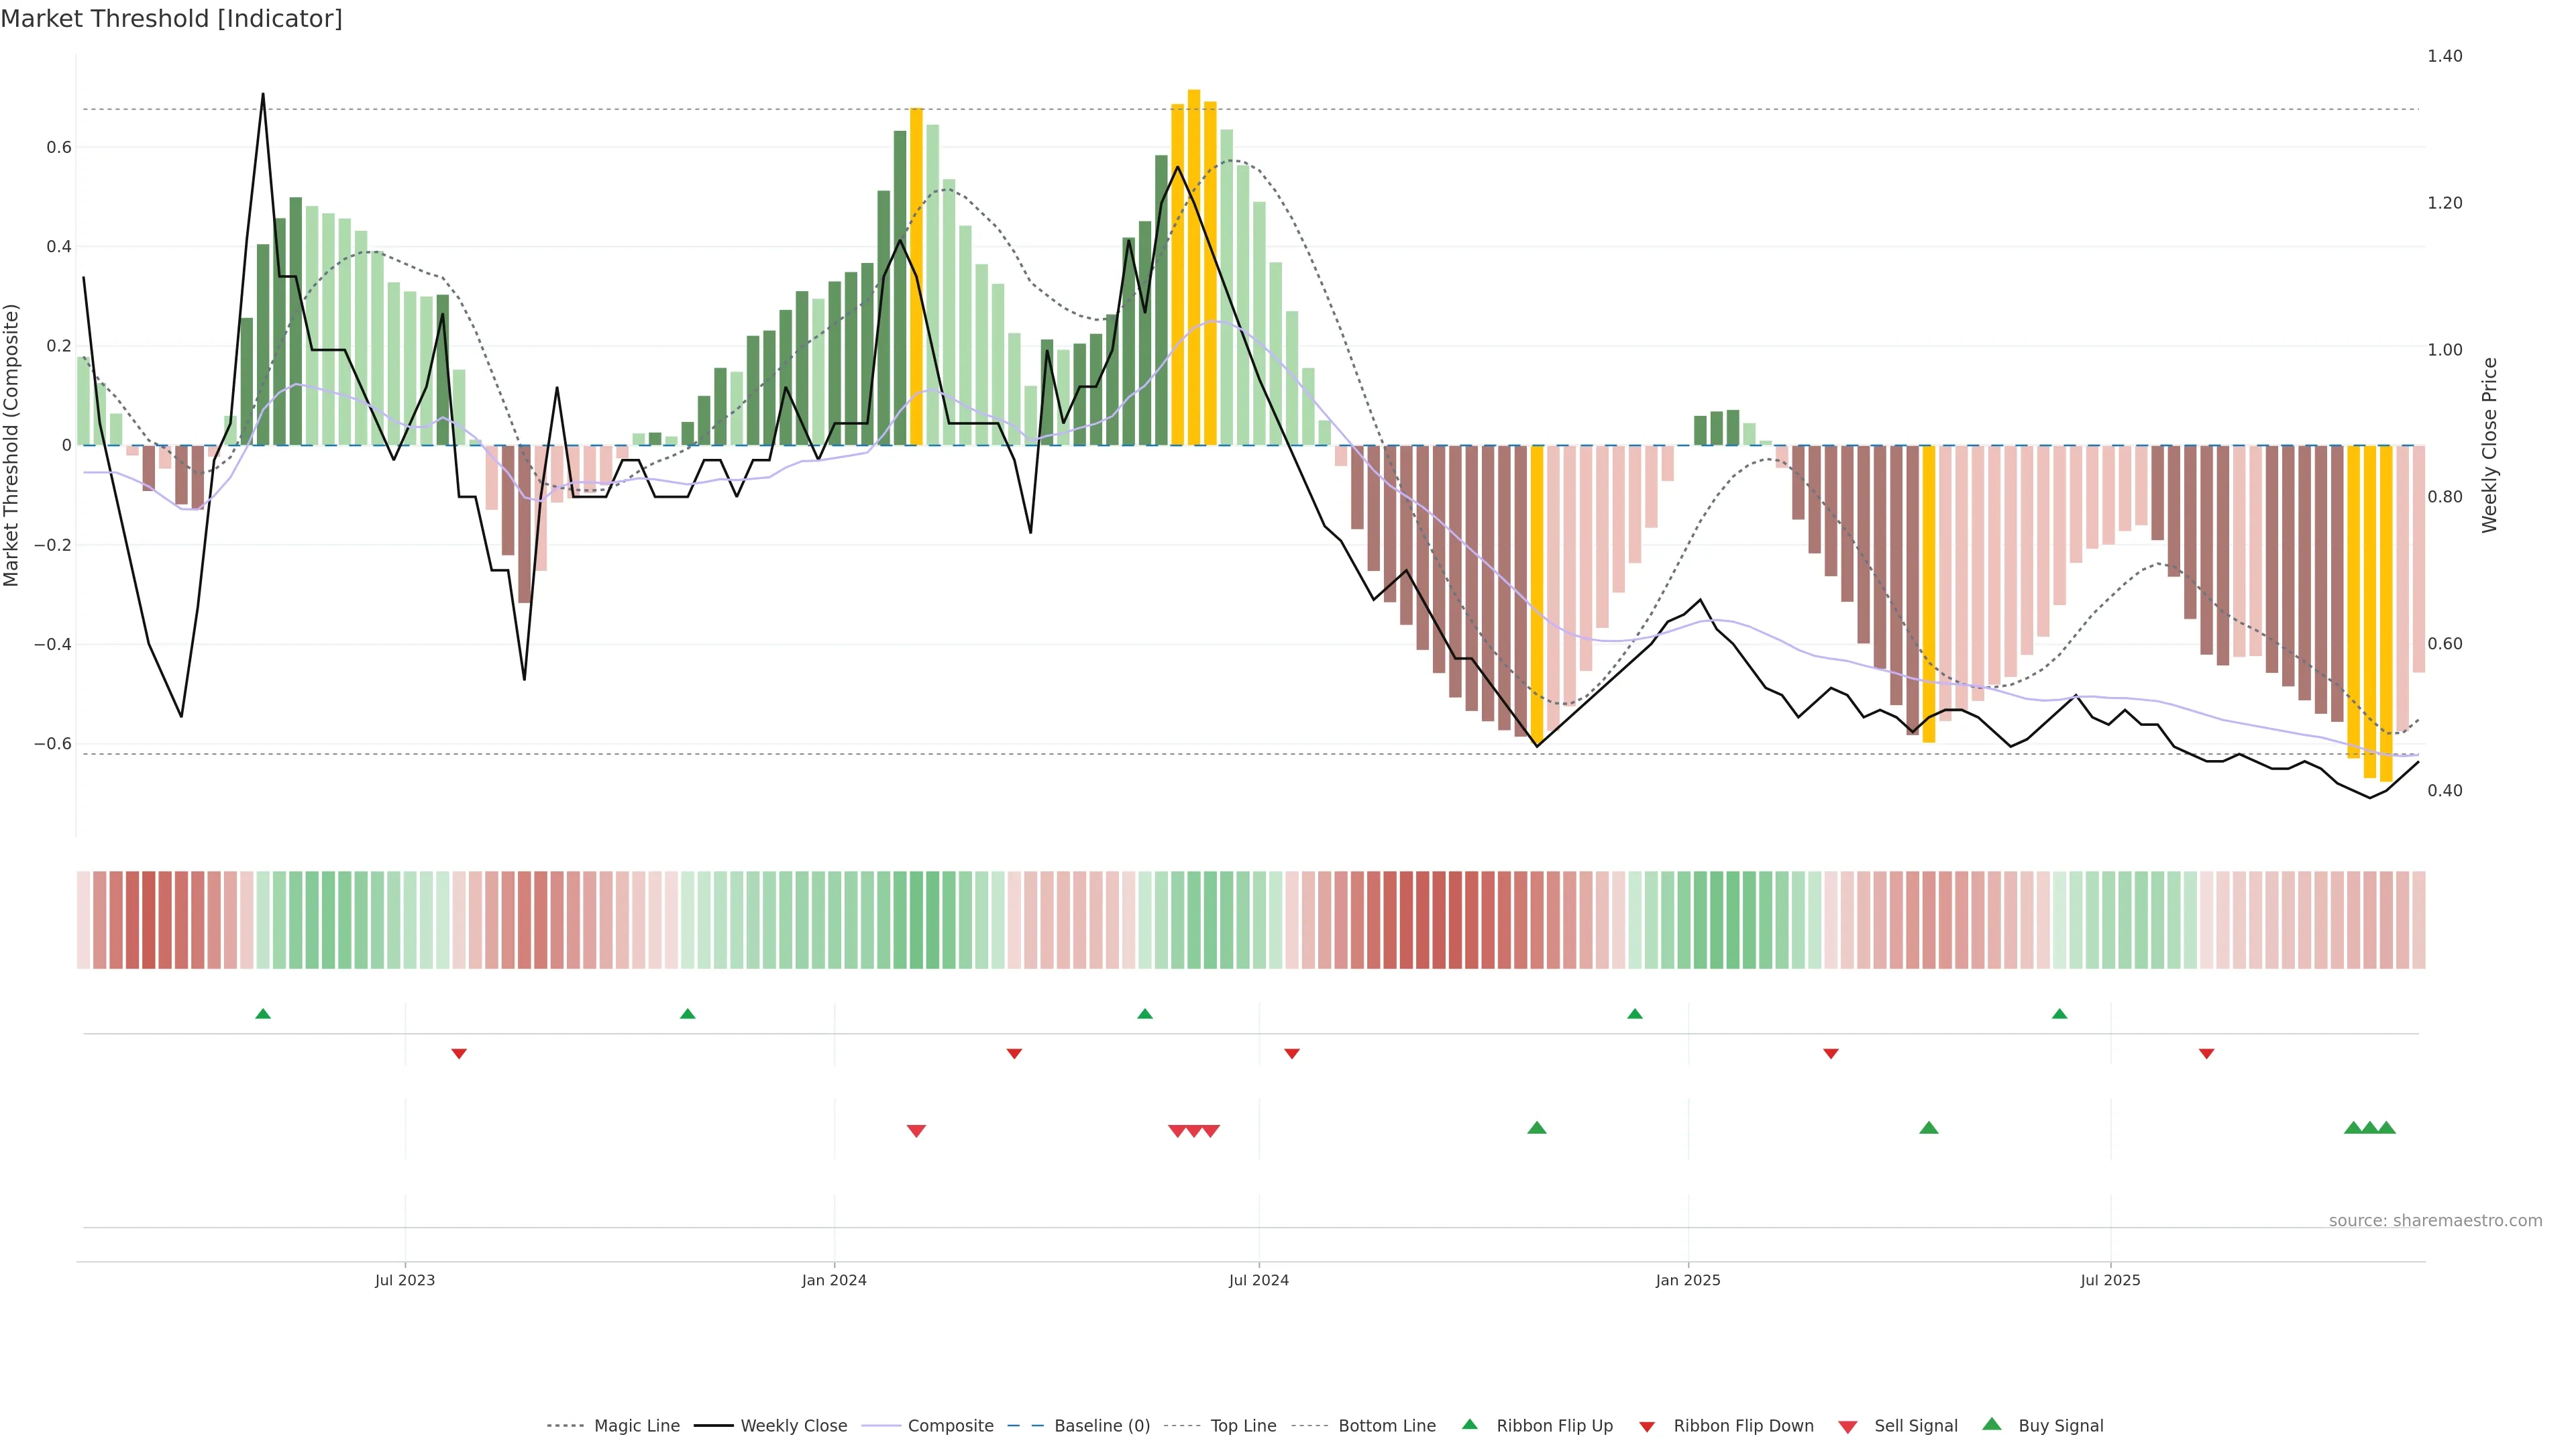2576x1449 pixels.
Task: Click the Ribbon Flip Down legend triangle
Action: coord(1647,1427)
